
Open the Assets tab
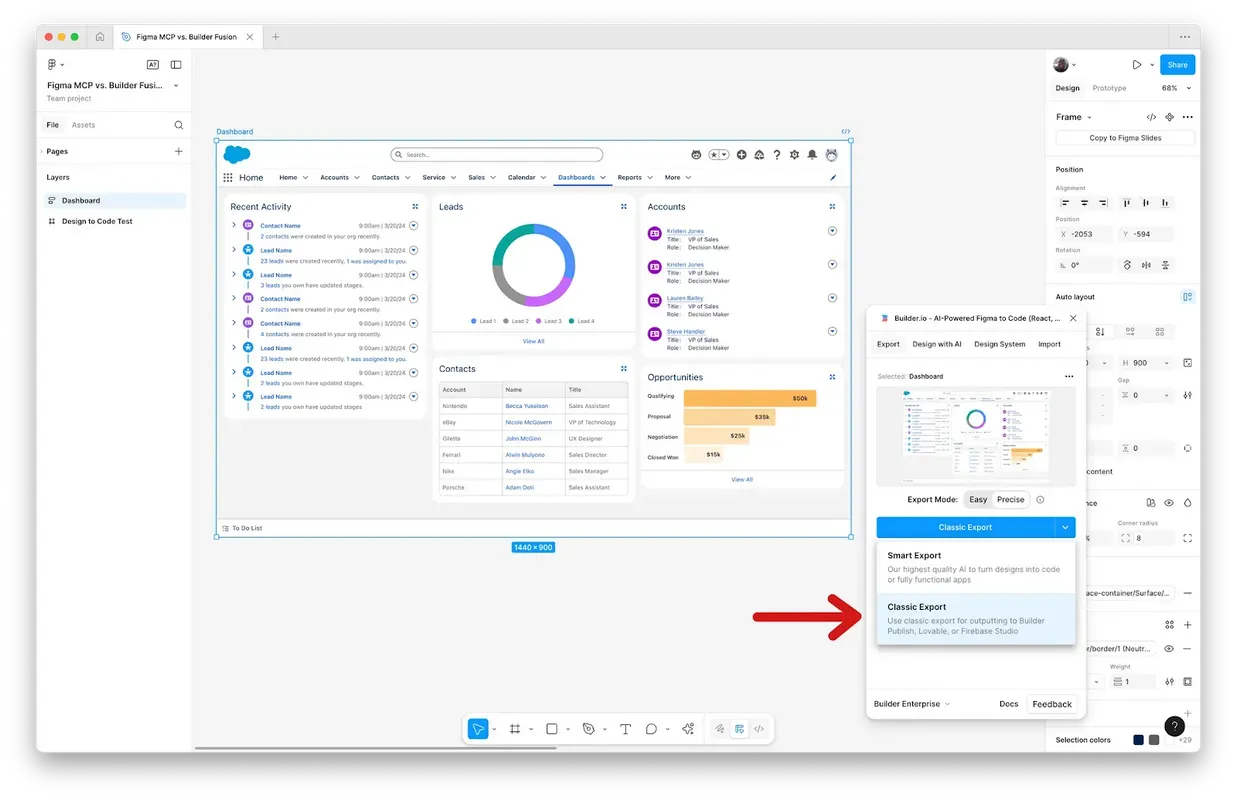pos(83,125)
